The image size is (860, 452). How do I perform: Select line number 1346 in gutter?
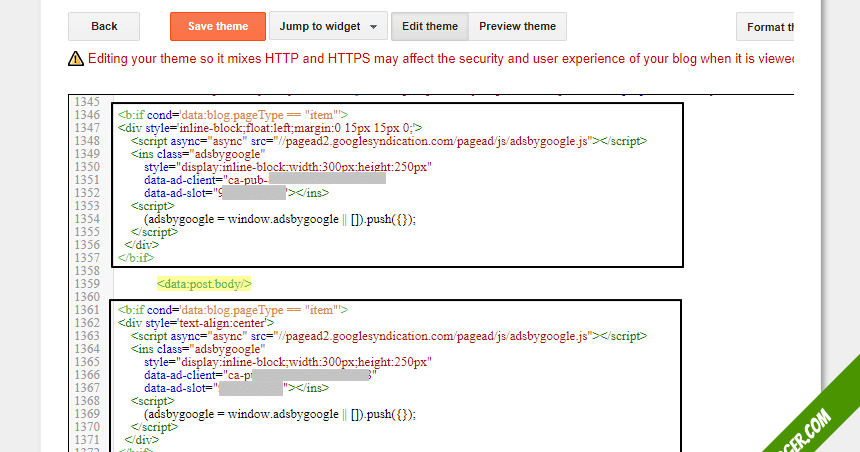pos(87,115)
